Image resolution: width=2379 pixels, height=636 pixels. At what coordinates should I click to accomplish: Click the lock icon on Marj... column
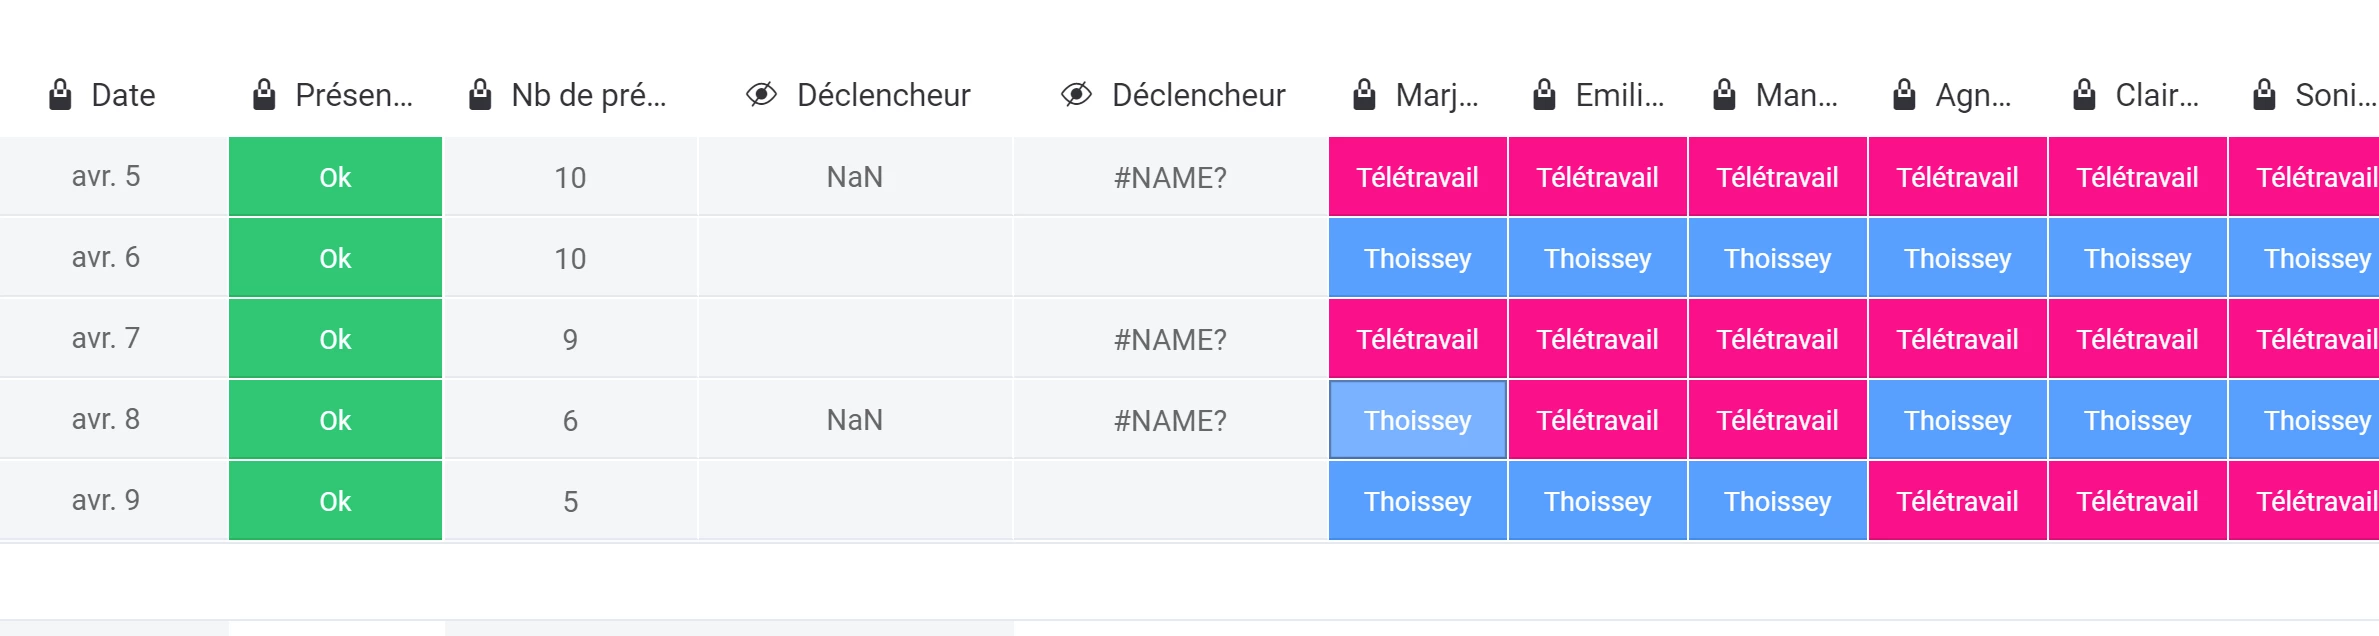1364,95
